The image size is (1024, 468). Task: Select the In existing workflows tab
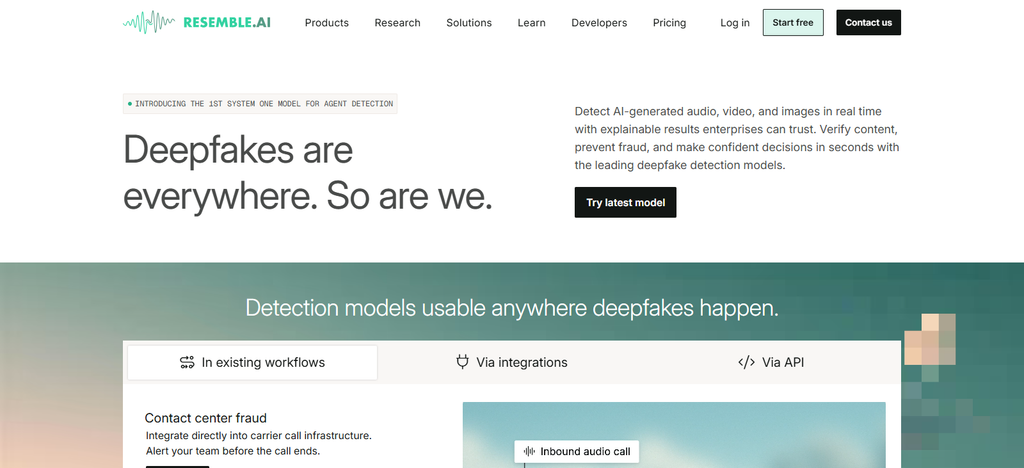[252, 362]
